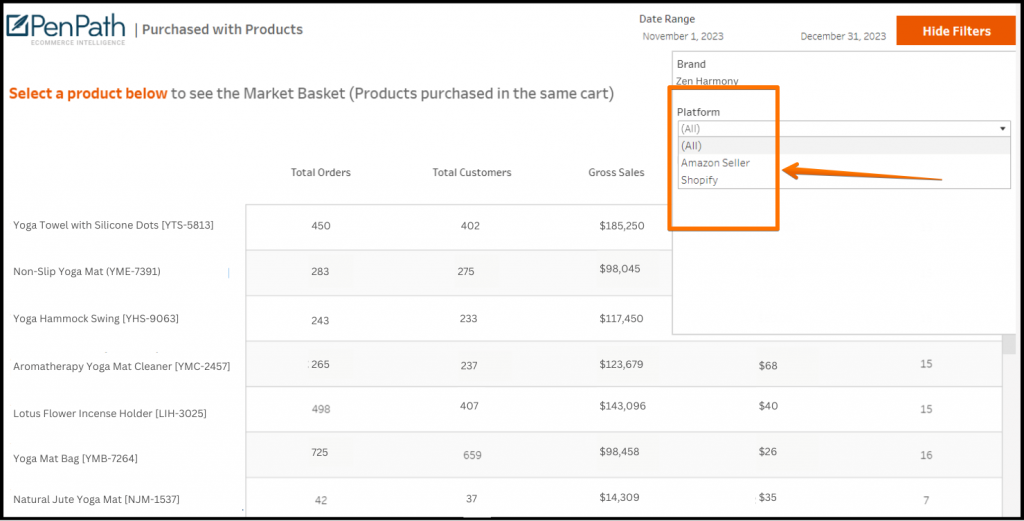Click the Gross Sales column header
The image size is (1024, 521).
[616, 172]
